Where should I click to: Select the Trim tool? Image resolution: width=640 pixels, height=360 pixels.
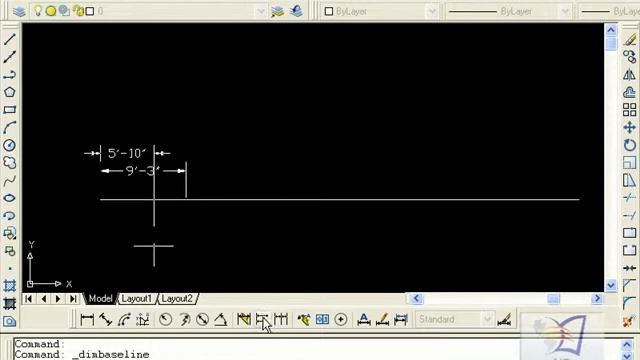point(629,198)
